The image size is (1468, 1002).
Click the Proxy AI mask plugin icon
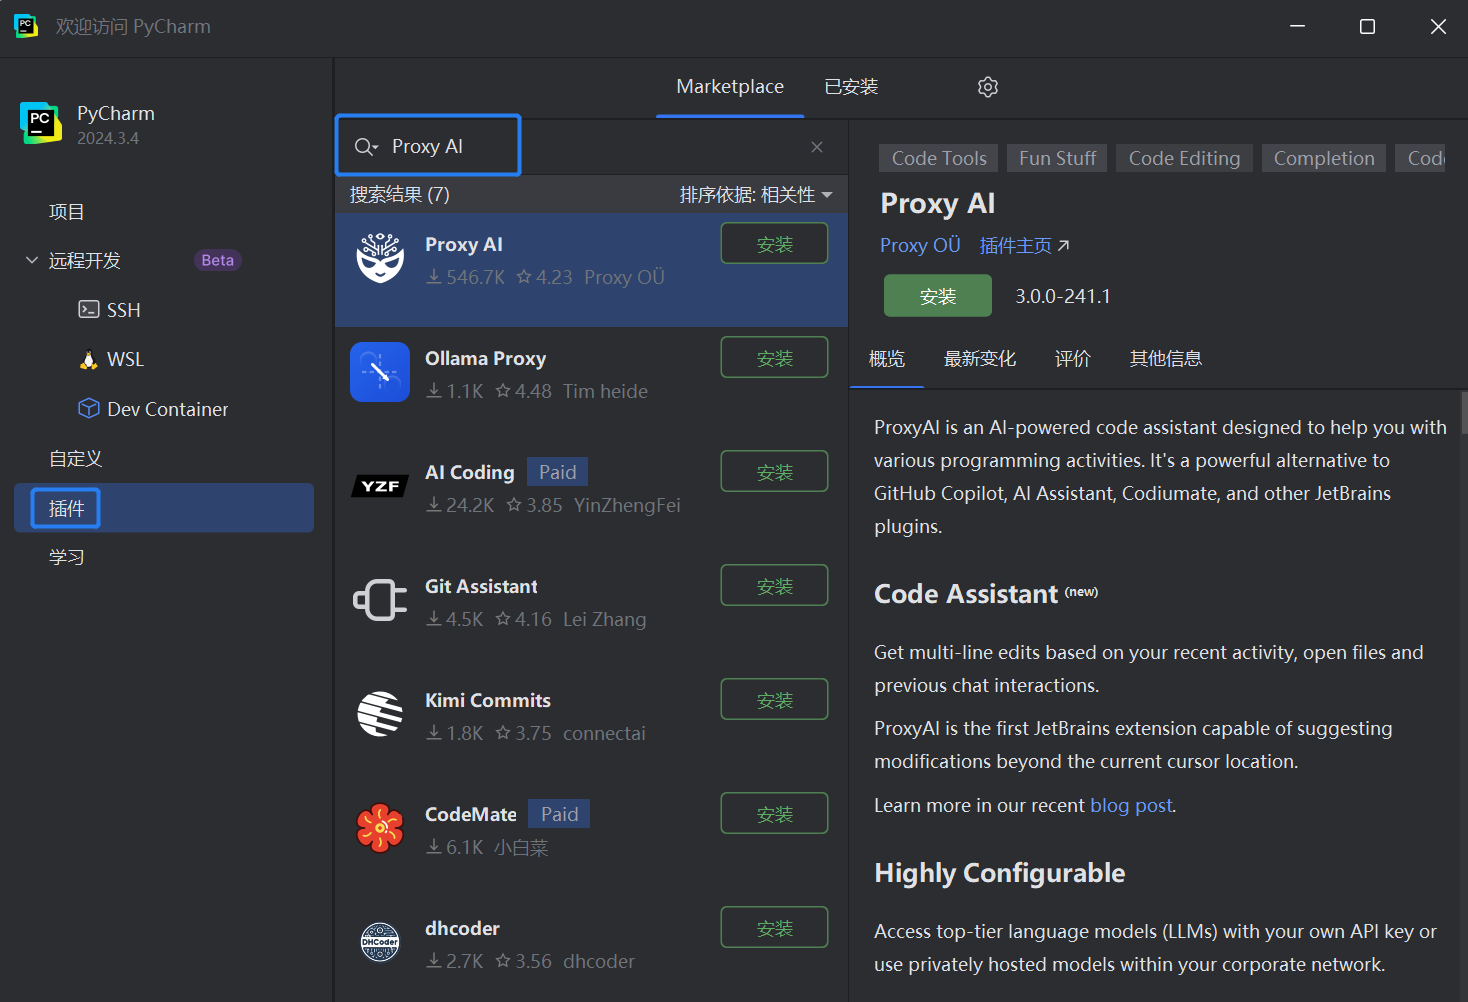coord(380,259)
